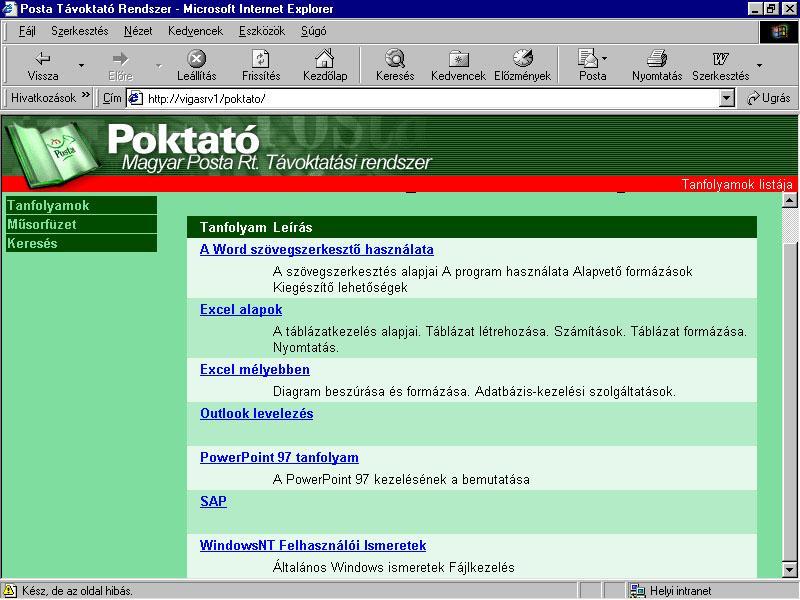This screenshot has height=600, width=800.
Task: Click the scrollbar up arrow
Action: tap(789, 200)
